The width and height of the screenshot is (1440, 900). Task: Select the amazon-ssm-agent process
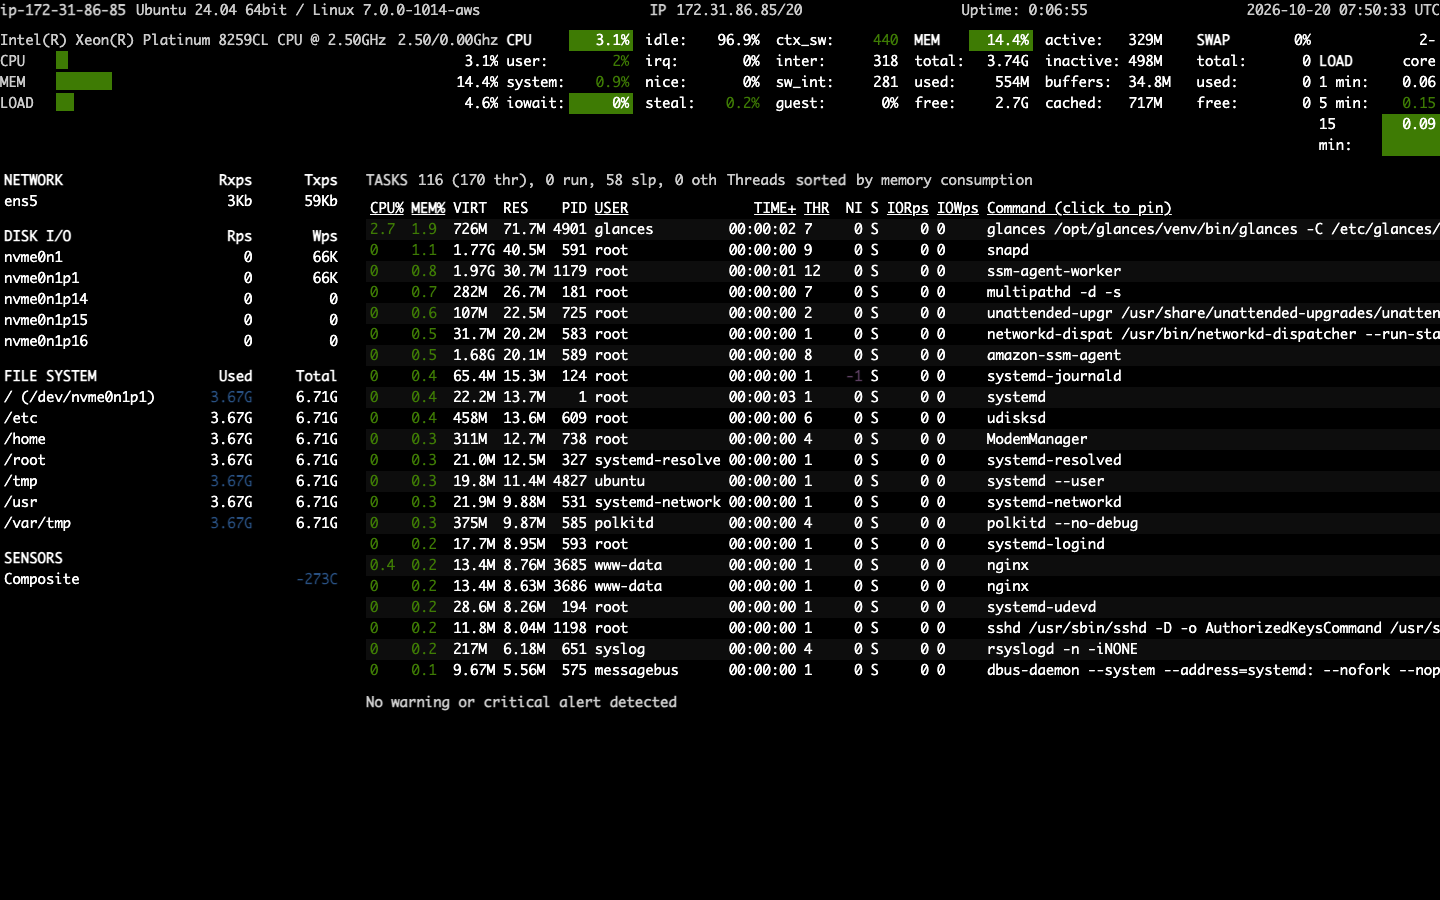[x=904, y=355]
